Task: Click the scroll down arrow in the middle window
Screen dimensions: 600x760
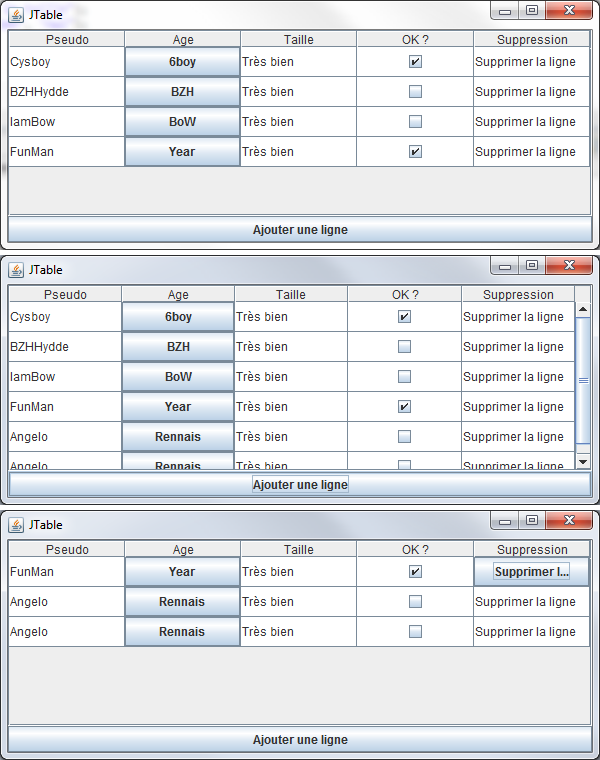Action: (583, 461)
